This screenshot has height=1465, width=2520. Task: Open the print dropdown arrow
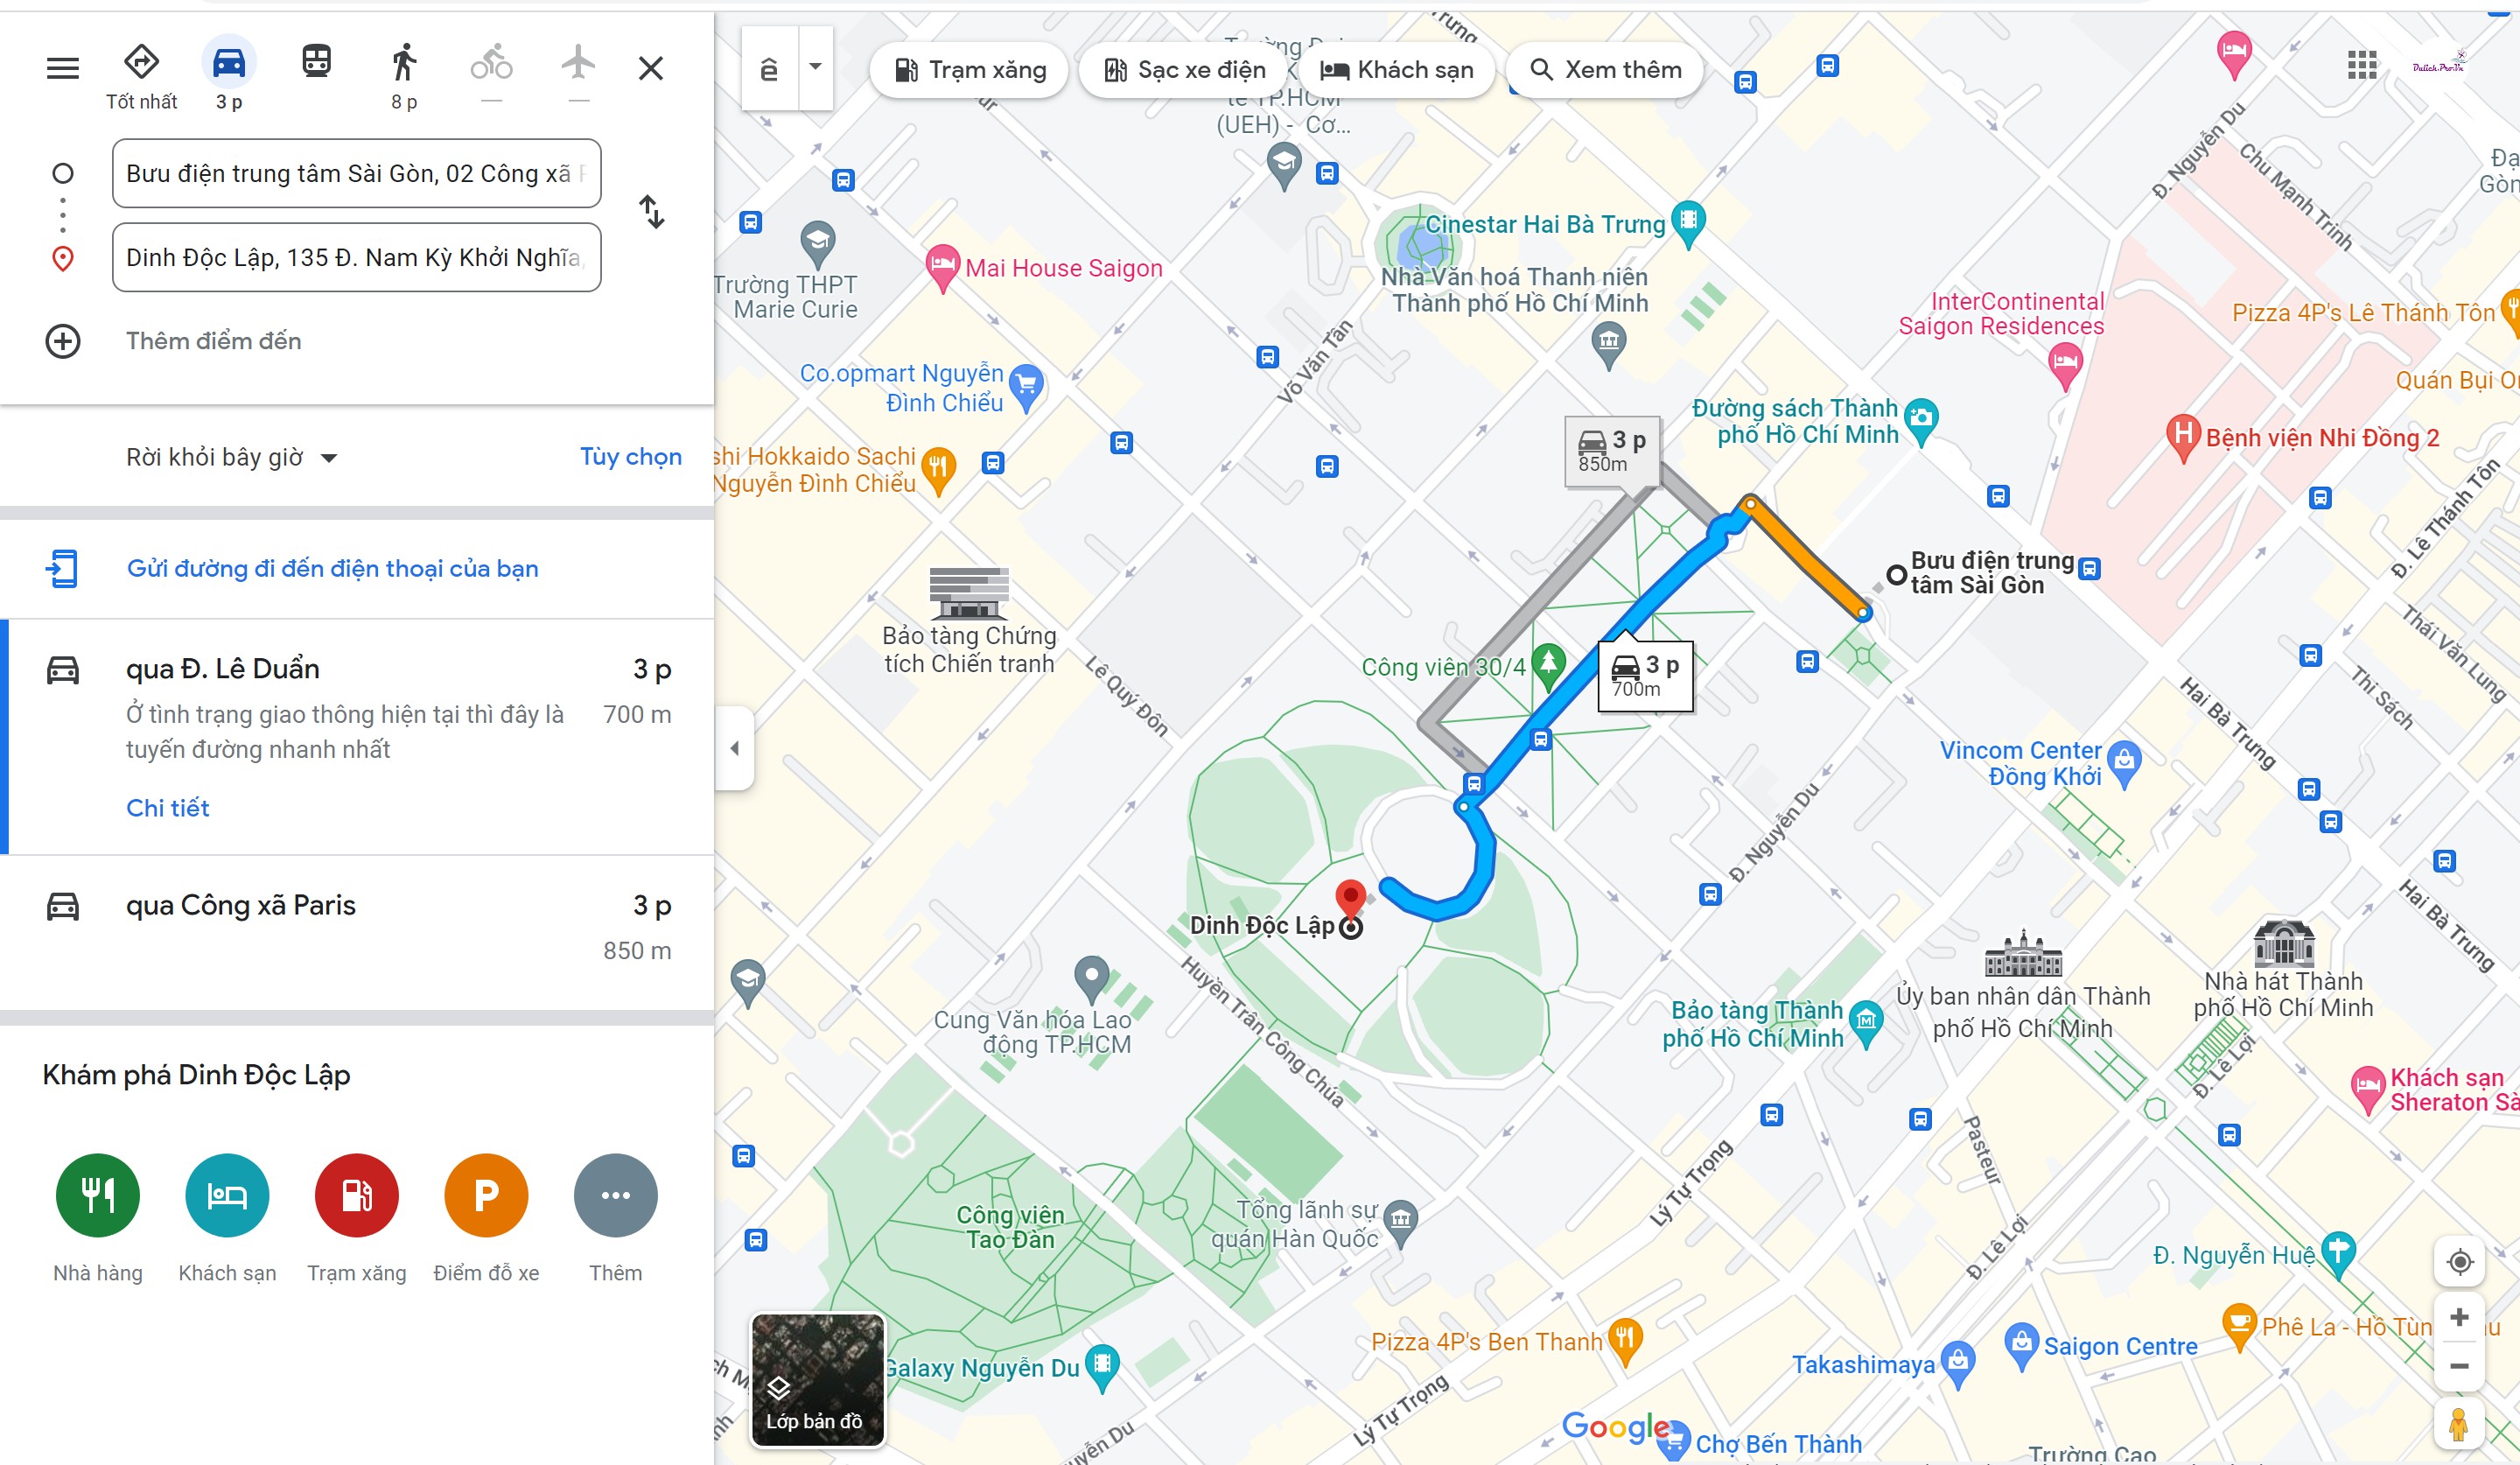click(816, 67)
